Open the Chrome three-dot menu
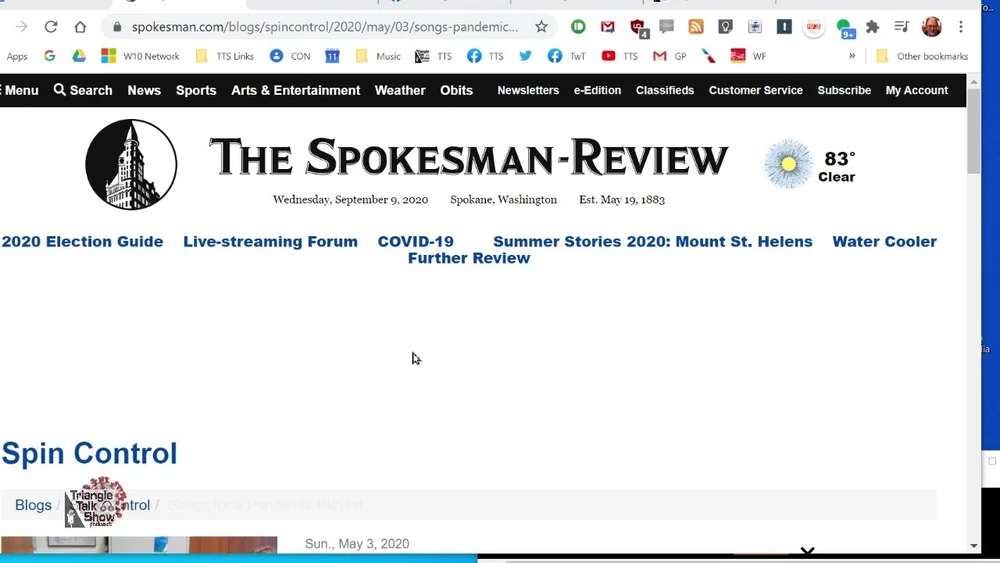 pos(960,27)
